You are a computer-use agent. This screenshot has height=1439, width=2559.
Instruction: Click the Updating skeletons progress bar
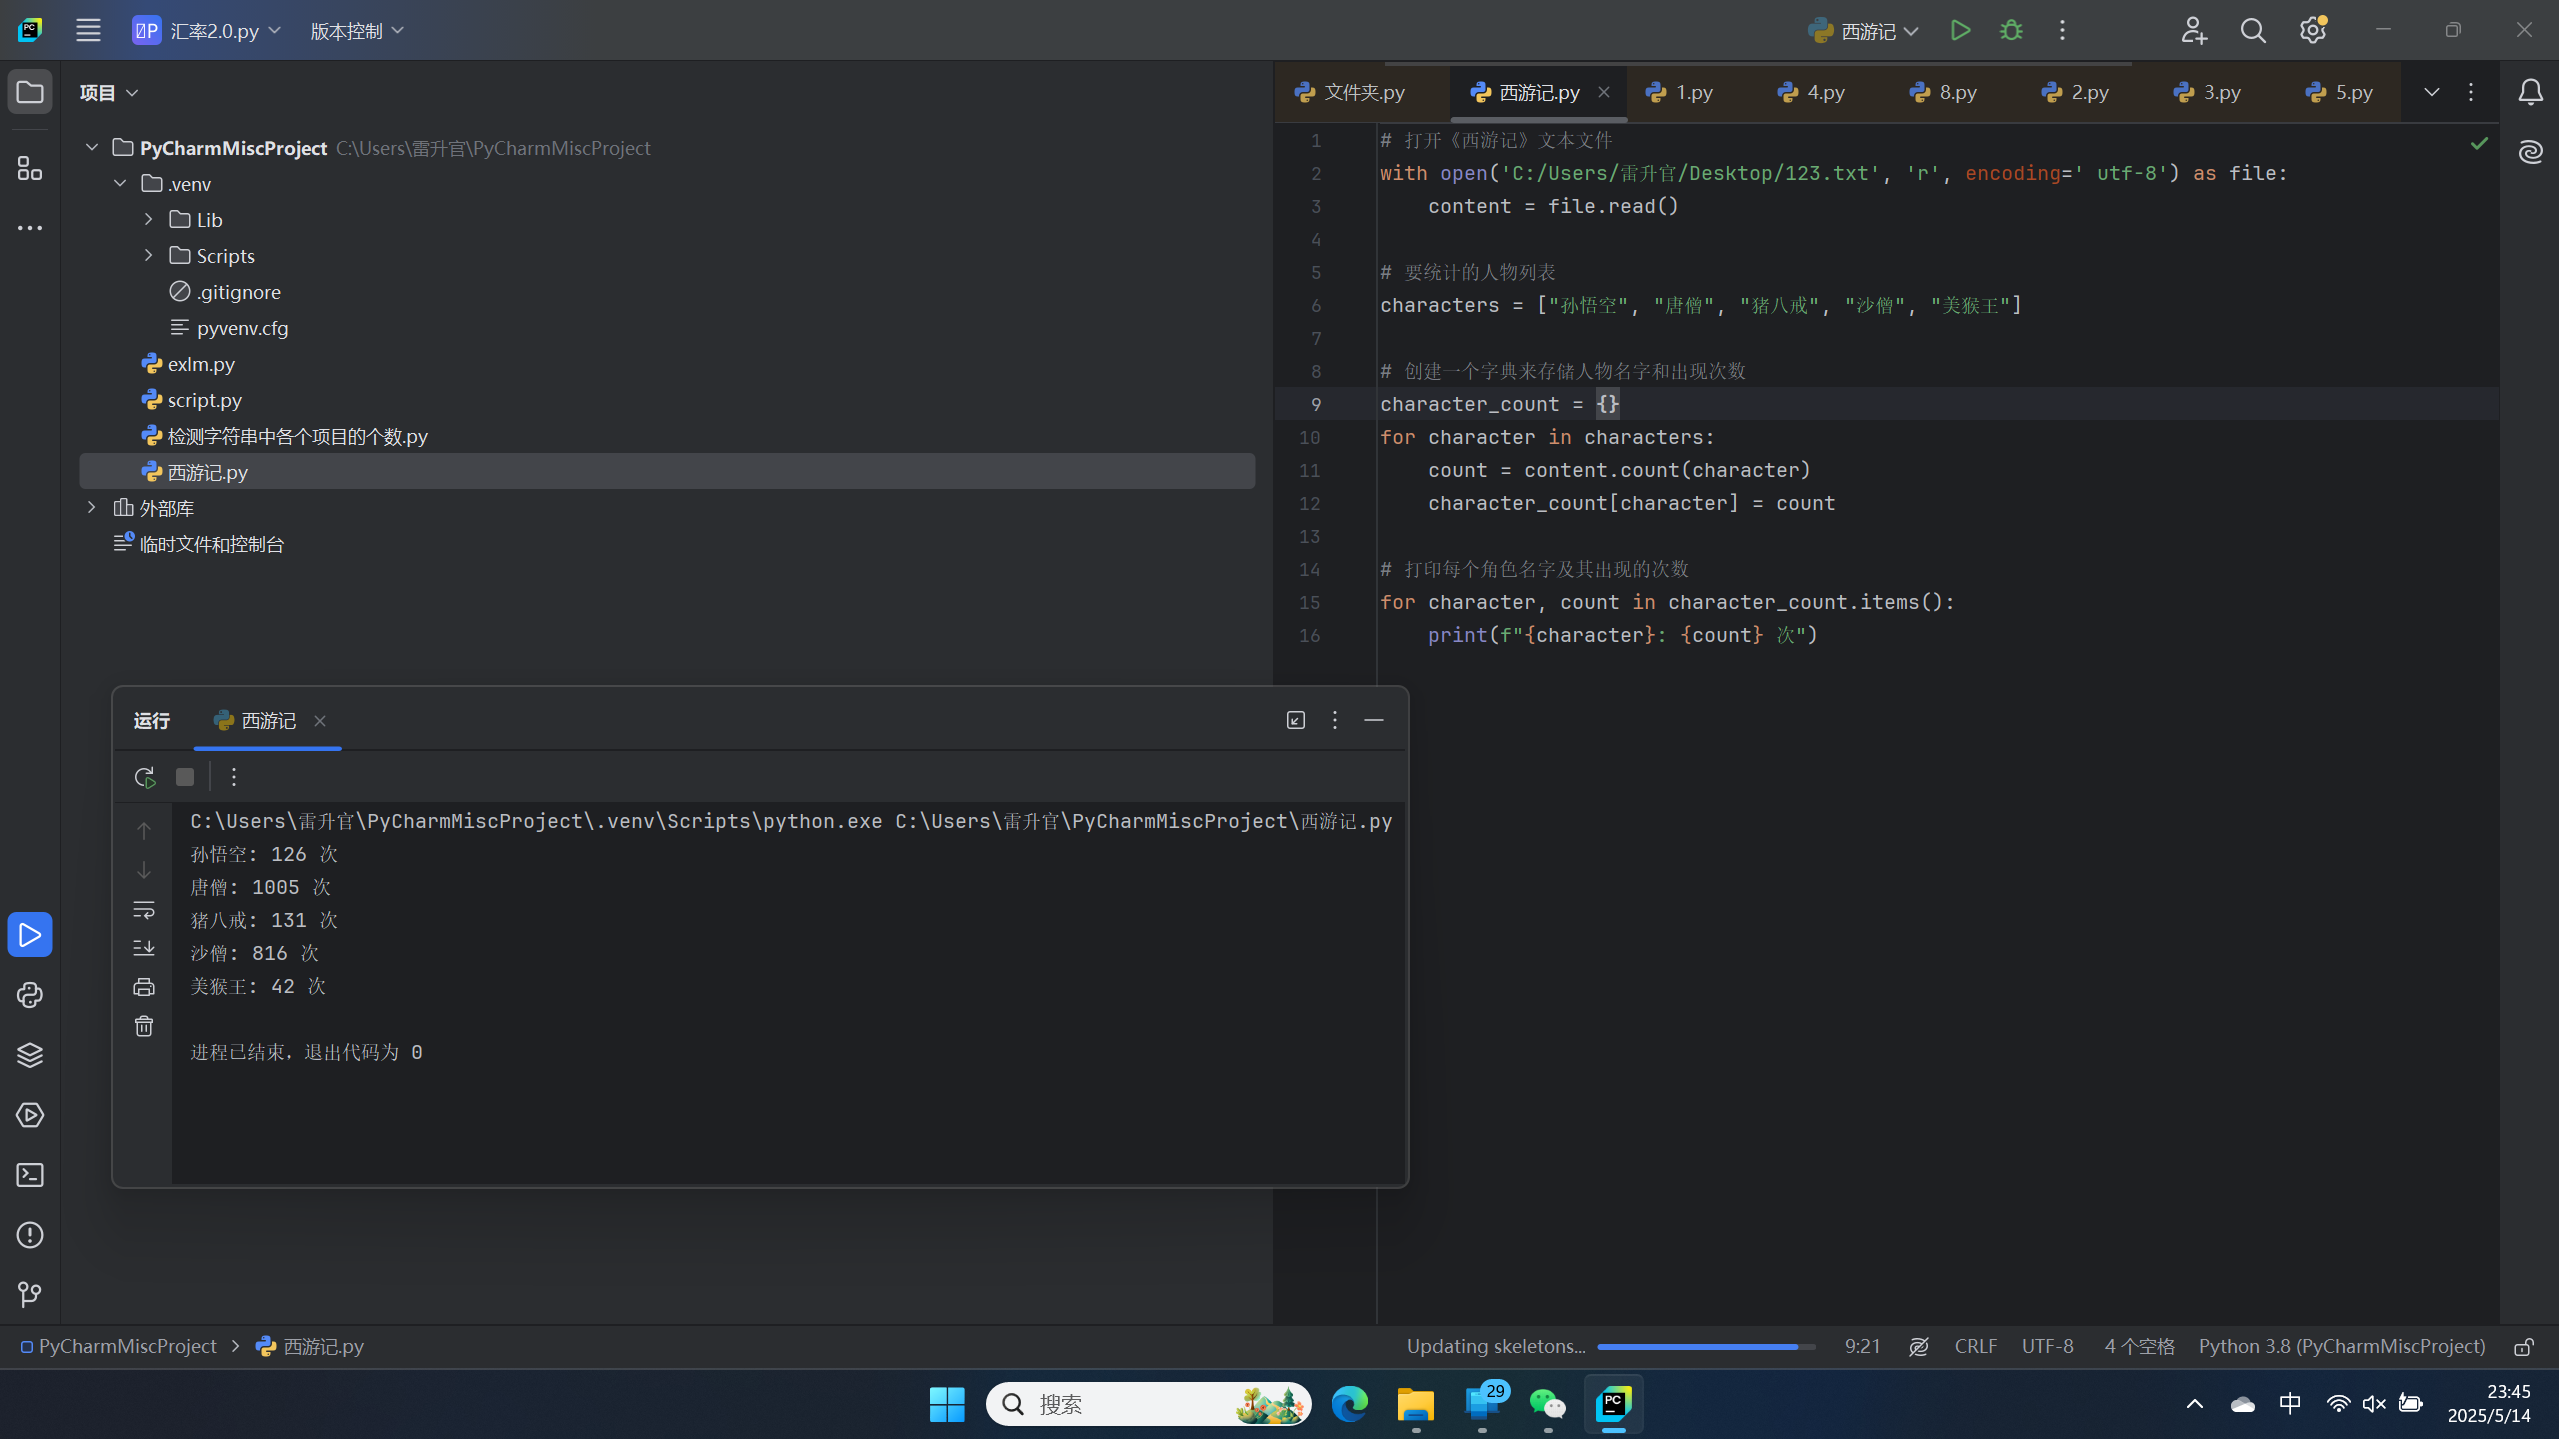click(x=1705, y=1347)
